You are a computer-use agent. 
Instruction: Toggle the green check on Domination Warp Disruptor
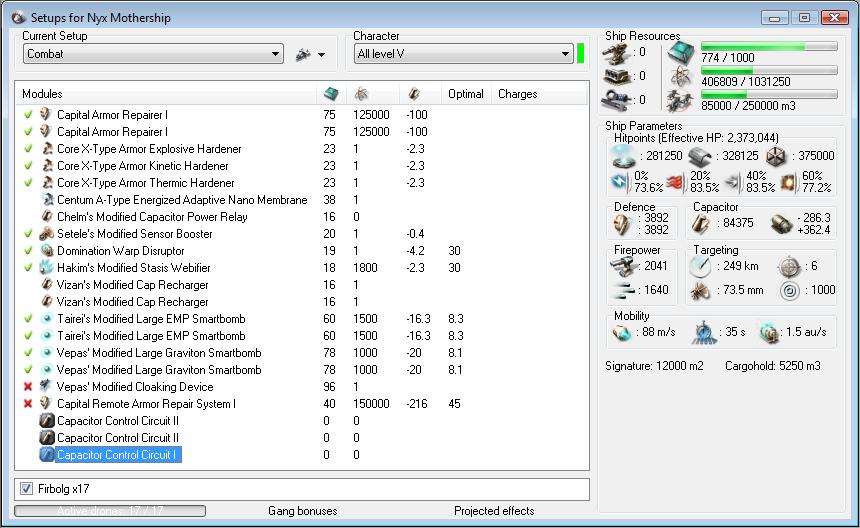pos(28,251)
